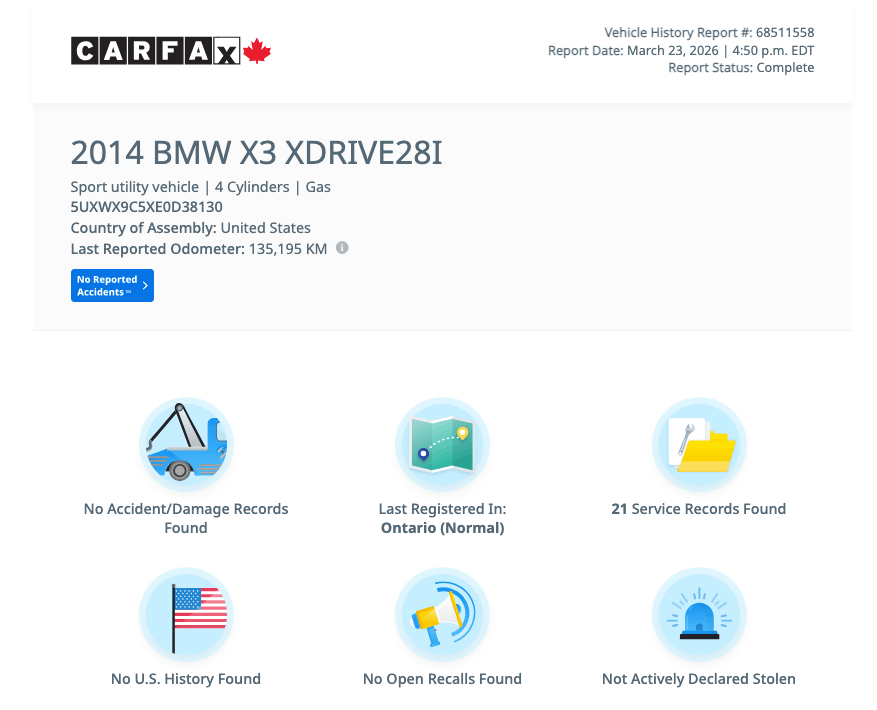Click the megaphone recalls icon
The height and width of the screenshot is (710, 877).
pyautogui.click(x=442, y=614)
